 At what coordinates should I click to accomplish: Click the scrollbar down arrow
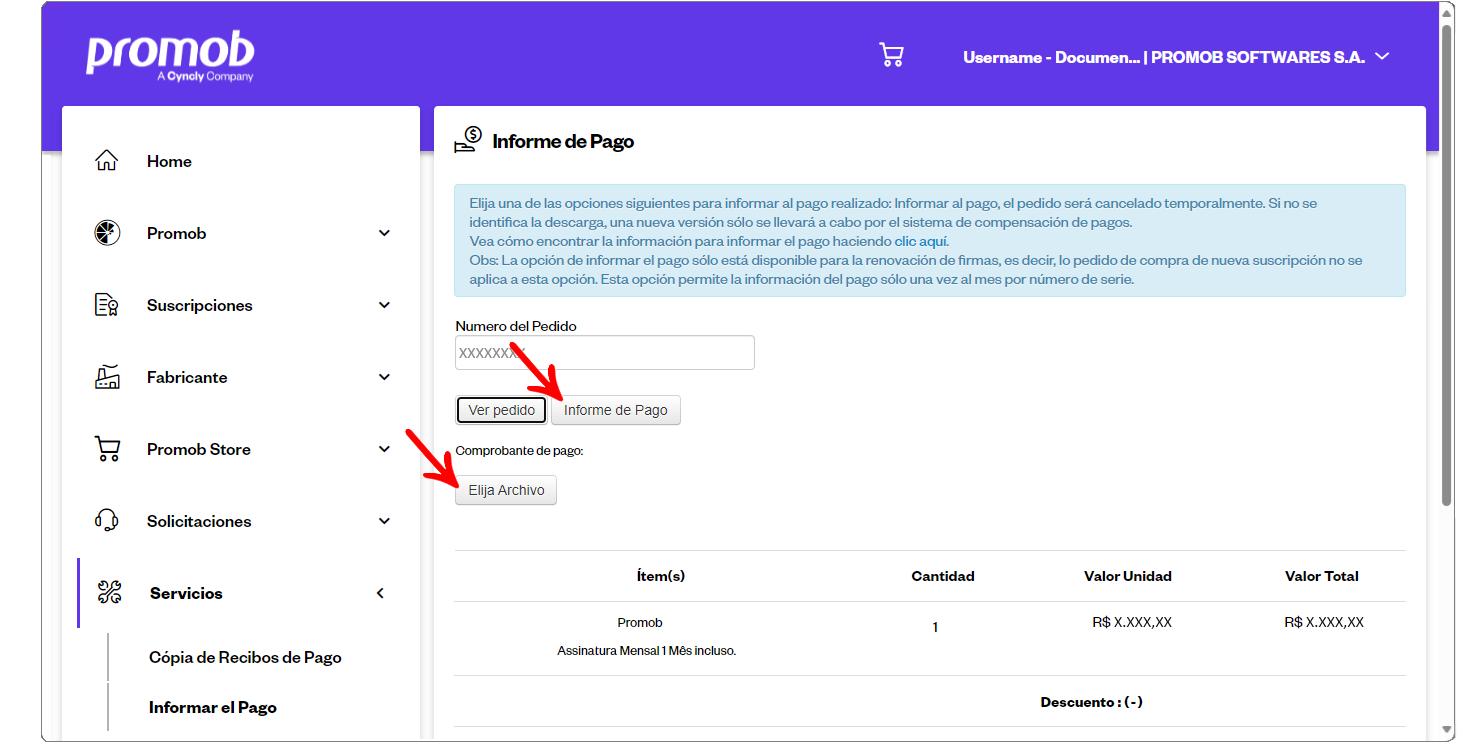tap(1447, 730)
